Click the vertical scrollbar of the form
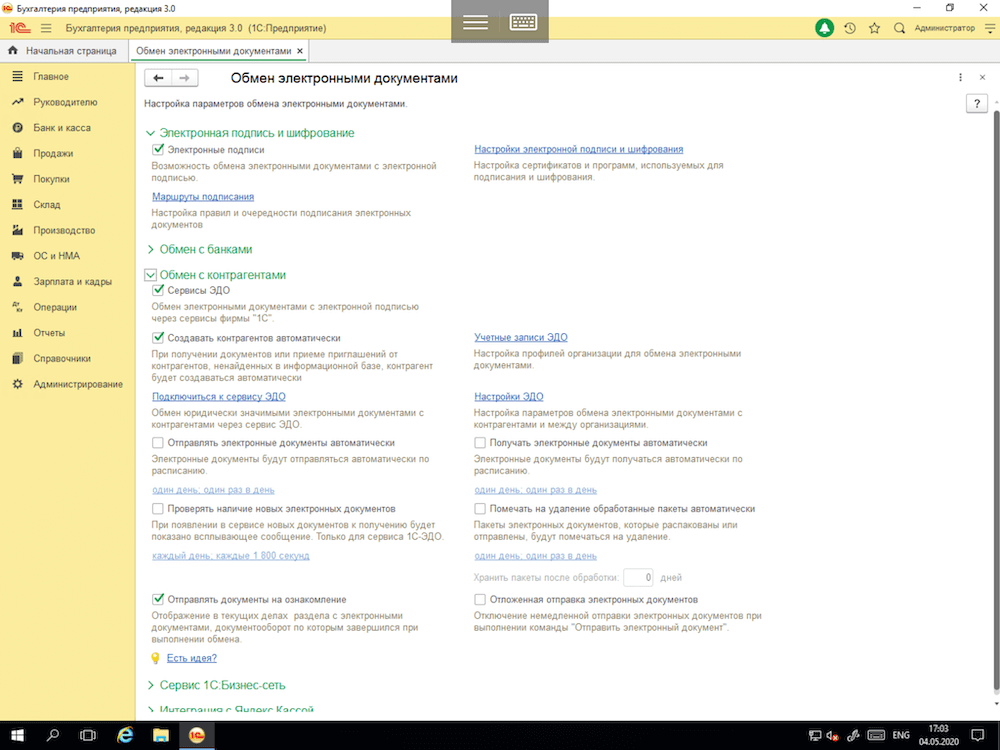The image size is (1000, 750). tap(996, 402)
